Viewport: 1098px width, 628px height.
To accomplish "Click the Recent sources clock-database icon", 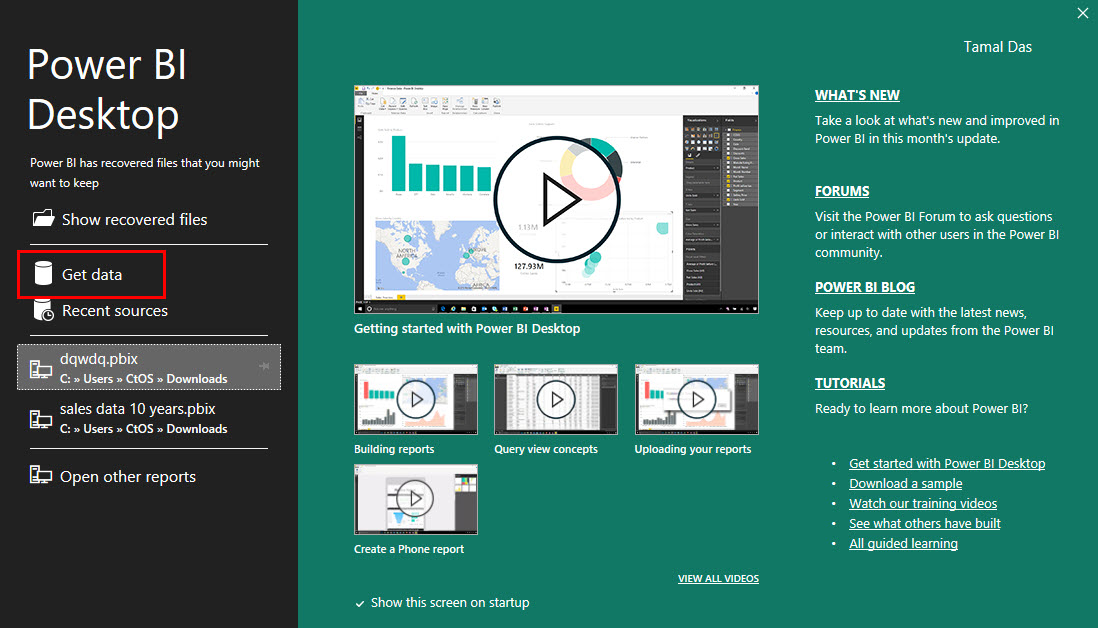I will point(43,309).
